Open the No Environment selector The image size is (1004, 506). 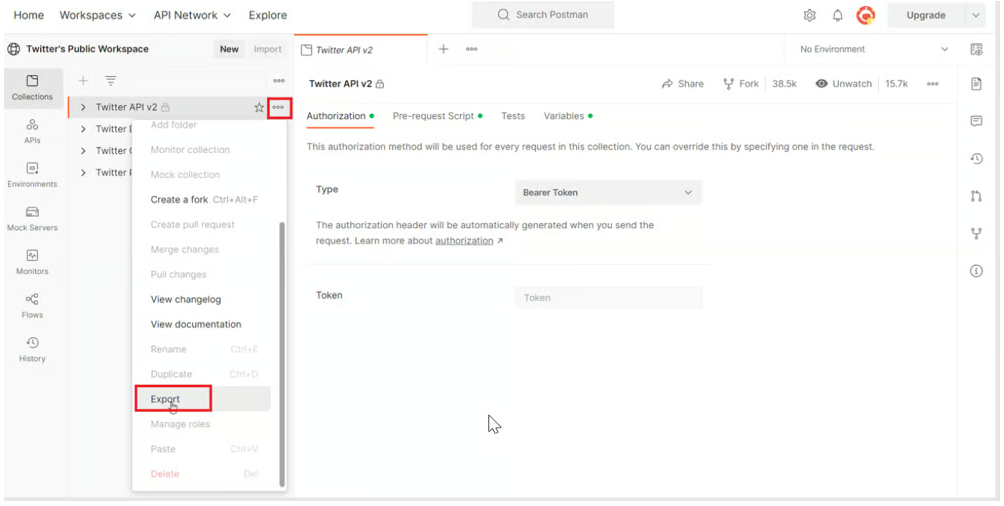point(873,49)
